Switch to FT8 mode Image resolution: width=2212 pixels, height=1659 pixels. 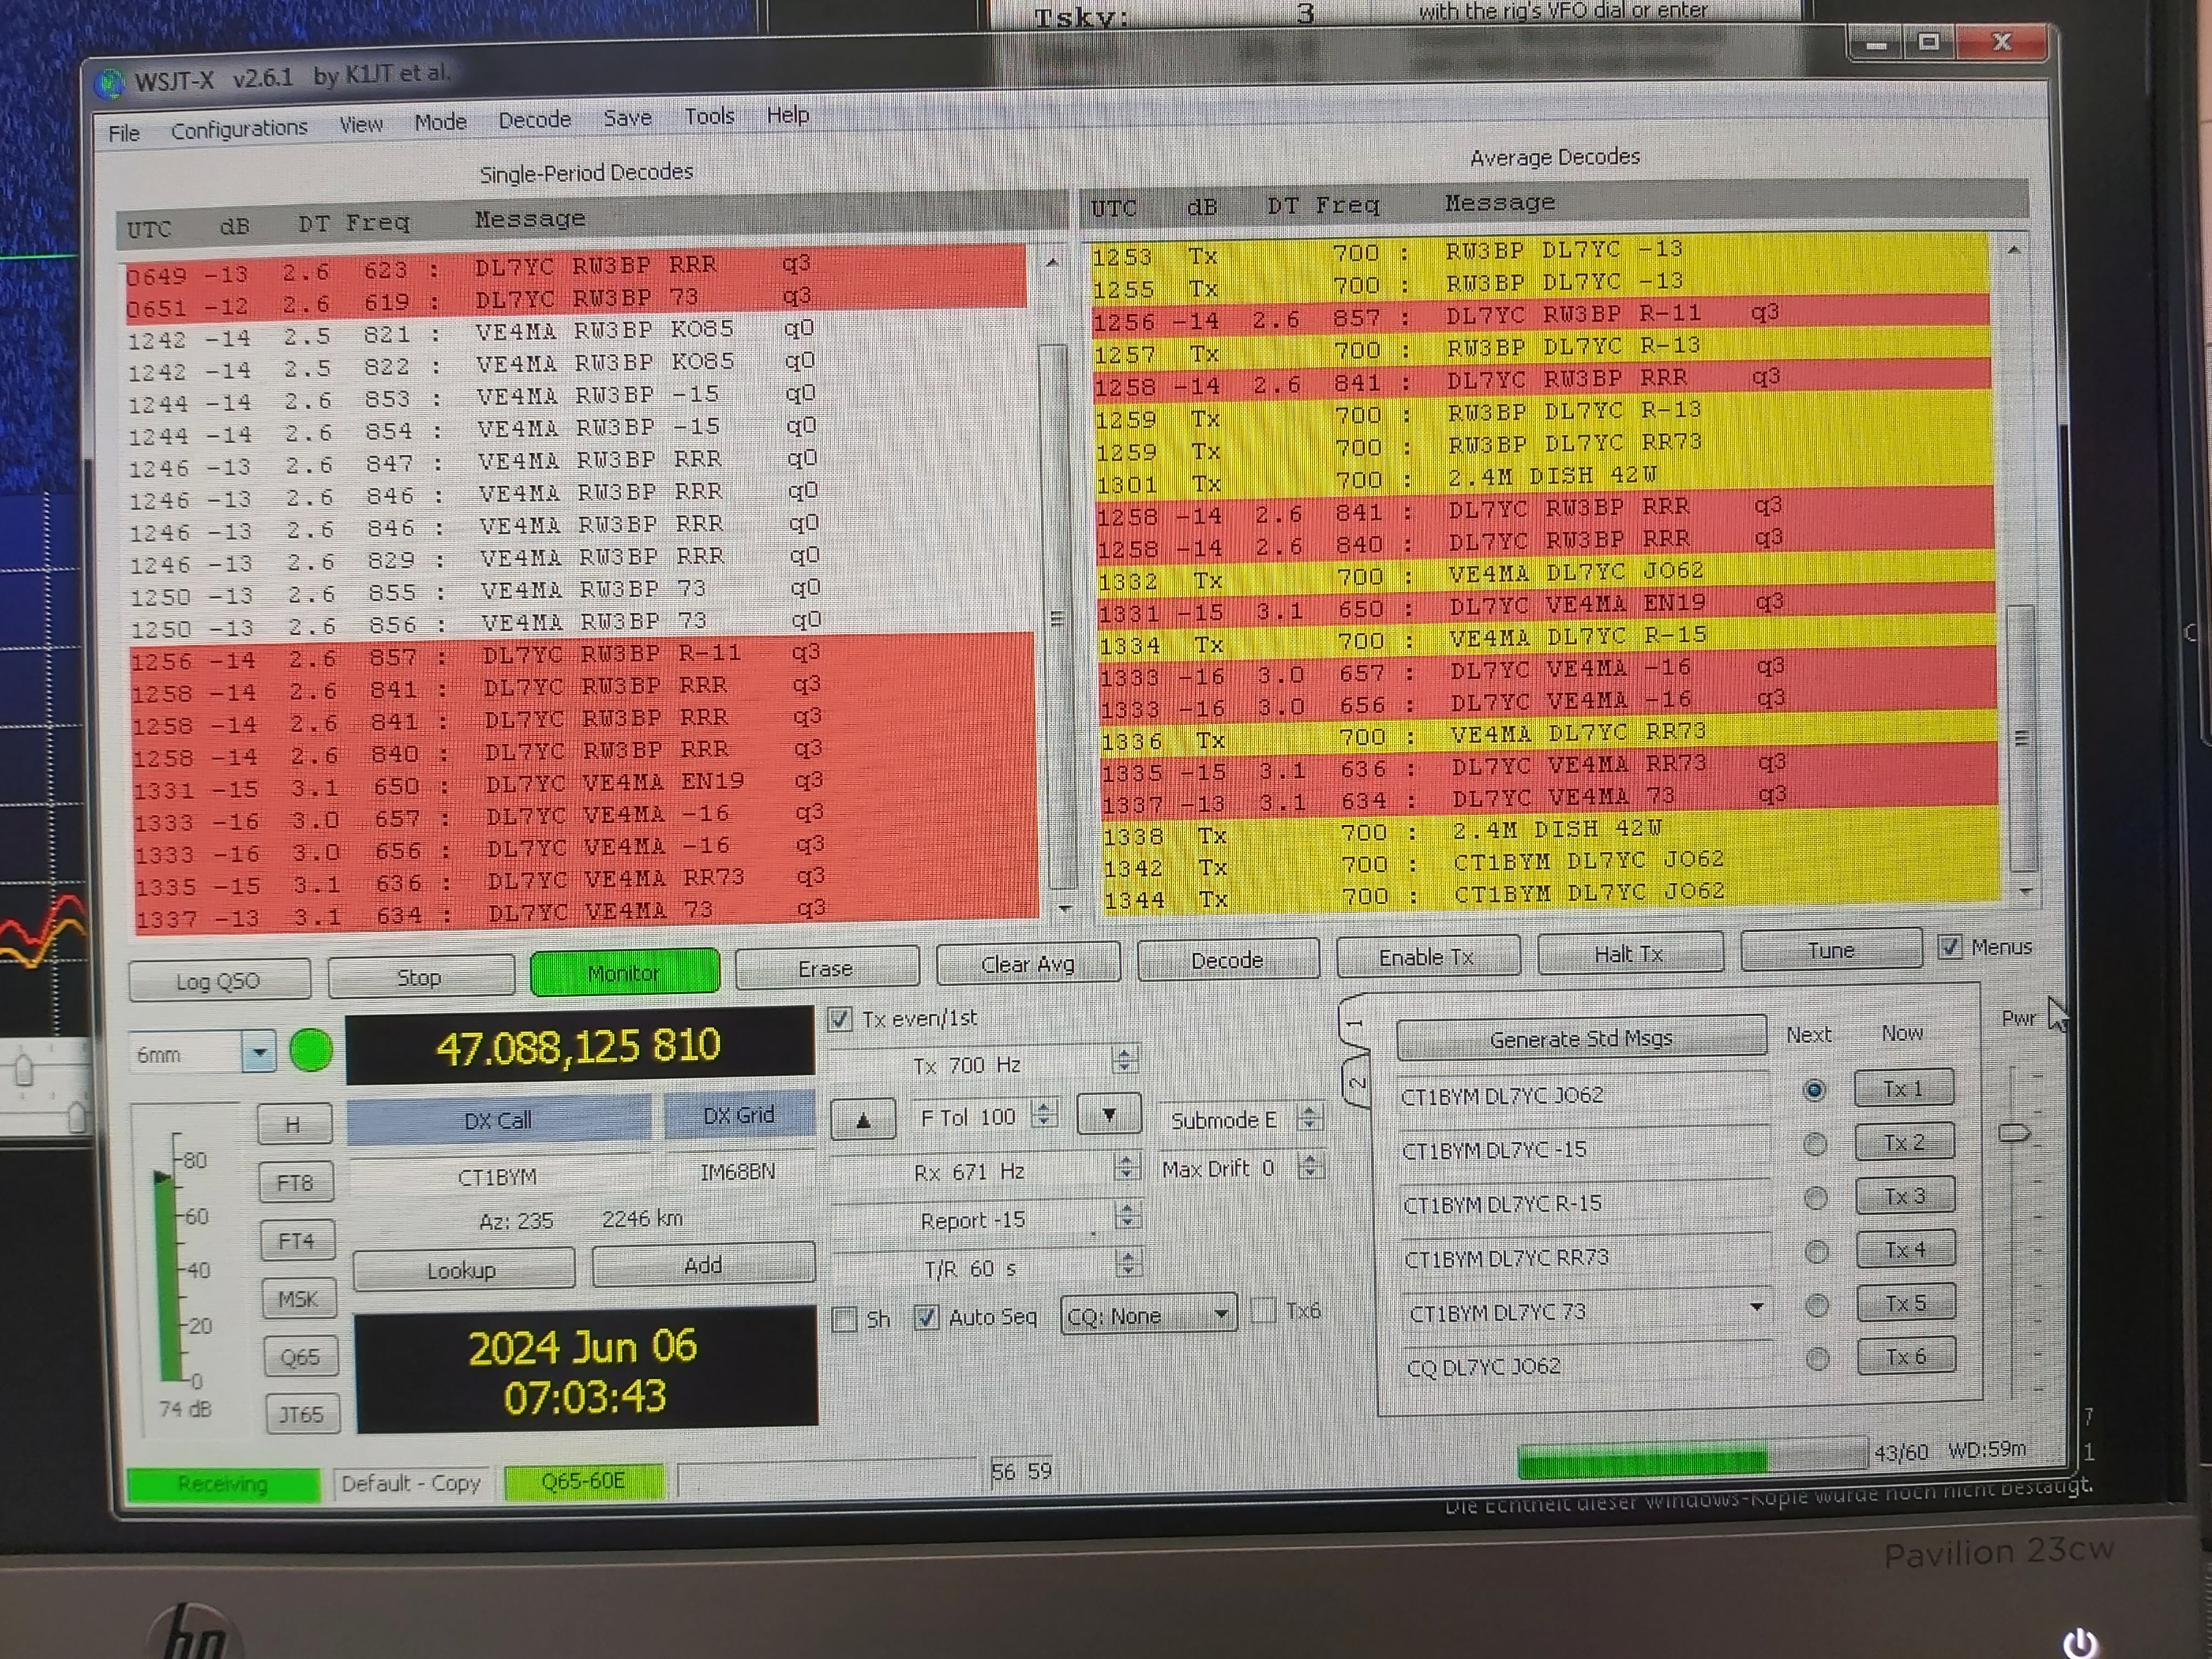[x=296, y=1183]
